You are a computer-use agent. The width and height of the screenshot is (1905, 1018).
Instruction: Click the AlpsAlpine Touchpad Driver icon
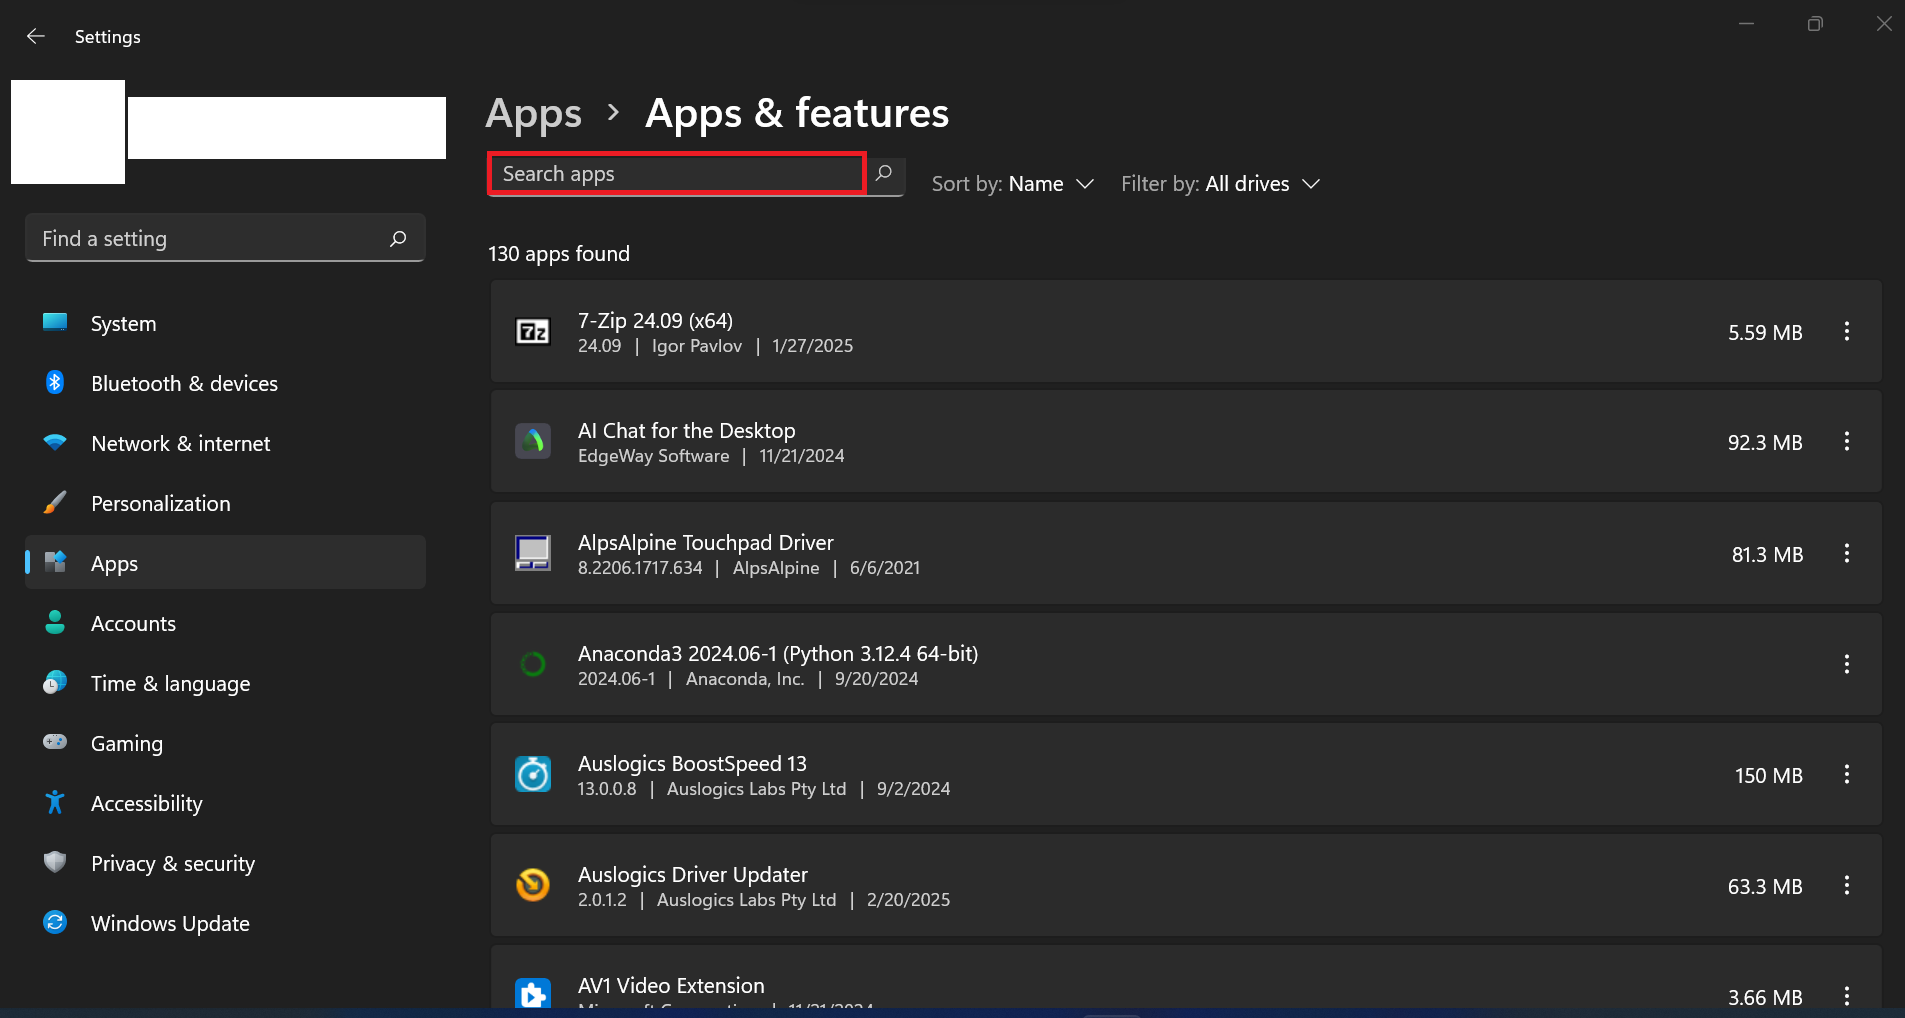click(x=533, y=553)
